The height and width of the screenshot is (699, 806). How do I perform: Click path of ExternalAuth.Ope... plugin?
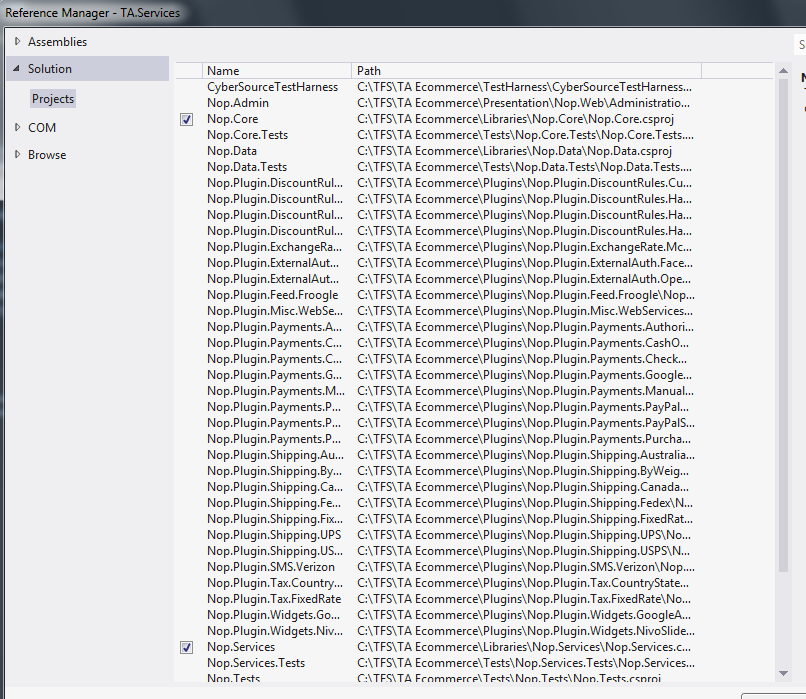[524, 279]
